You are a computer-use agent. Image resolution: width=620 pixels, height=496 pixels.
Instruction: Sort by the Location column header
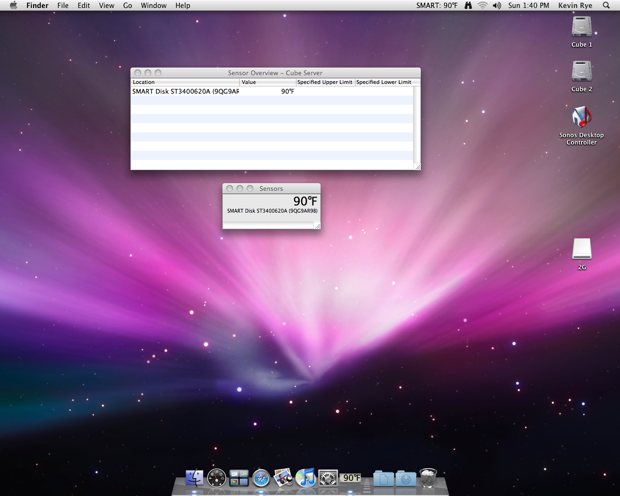[185, 82]
